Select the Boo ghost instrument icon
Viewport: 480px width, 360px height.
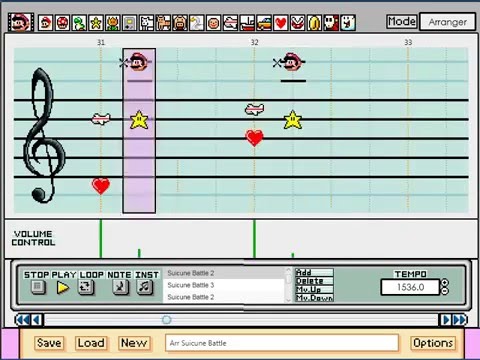[x=348, y=23]
